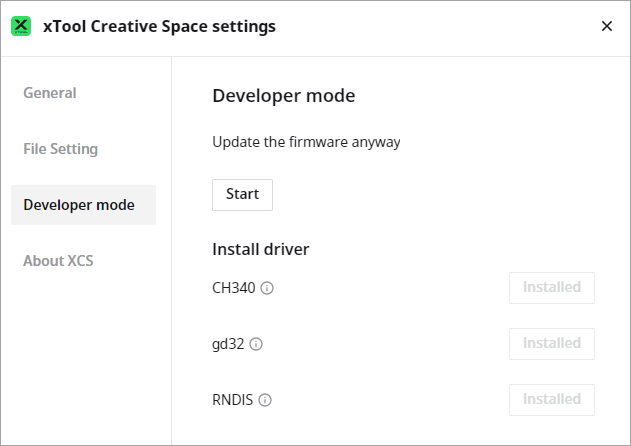
Task: Open the gd32 driver info tooltip icon
Action: pyautogui.click(x=256, y=344)
